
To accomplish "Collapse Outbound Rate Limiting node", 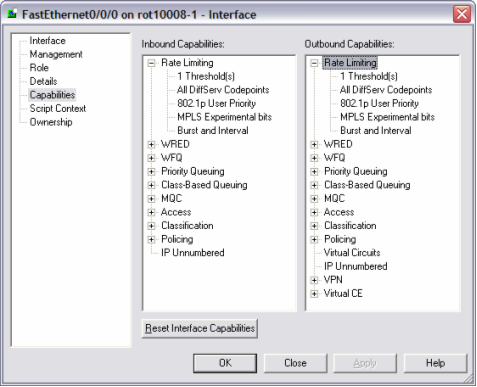I will tap(314, 63).
